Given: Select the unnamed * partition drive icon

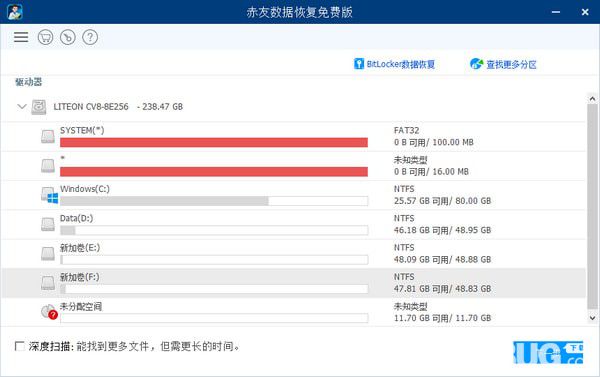Looking at the screenshot, I should pyautogui.click(x=48, y=165).
